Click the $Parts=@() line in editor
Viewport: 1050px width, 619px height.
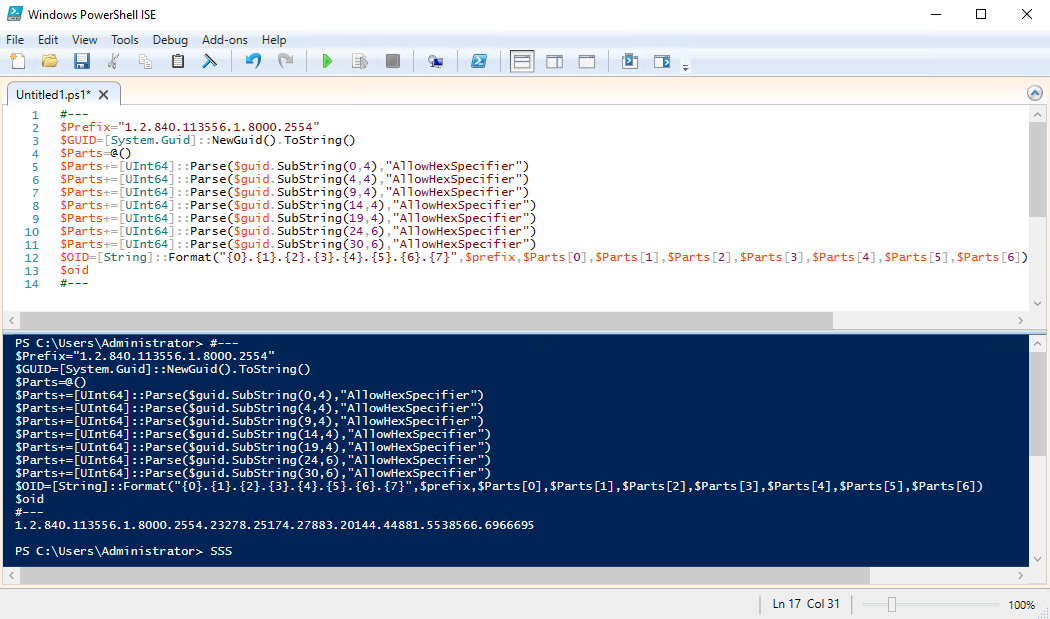point(96,153)
